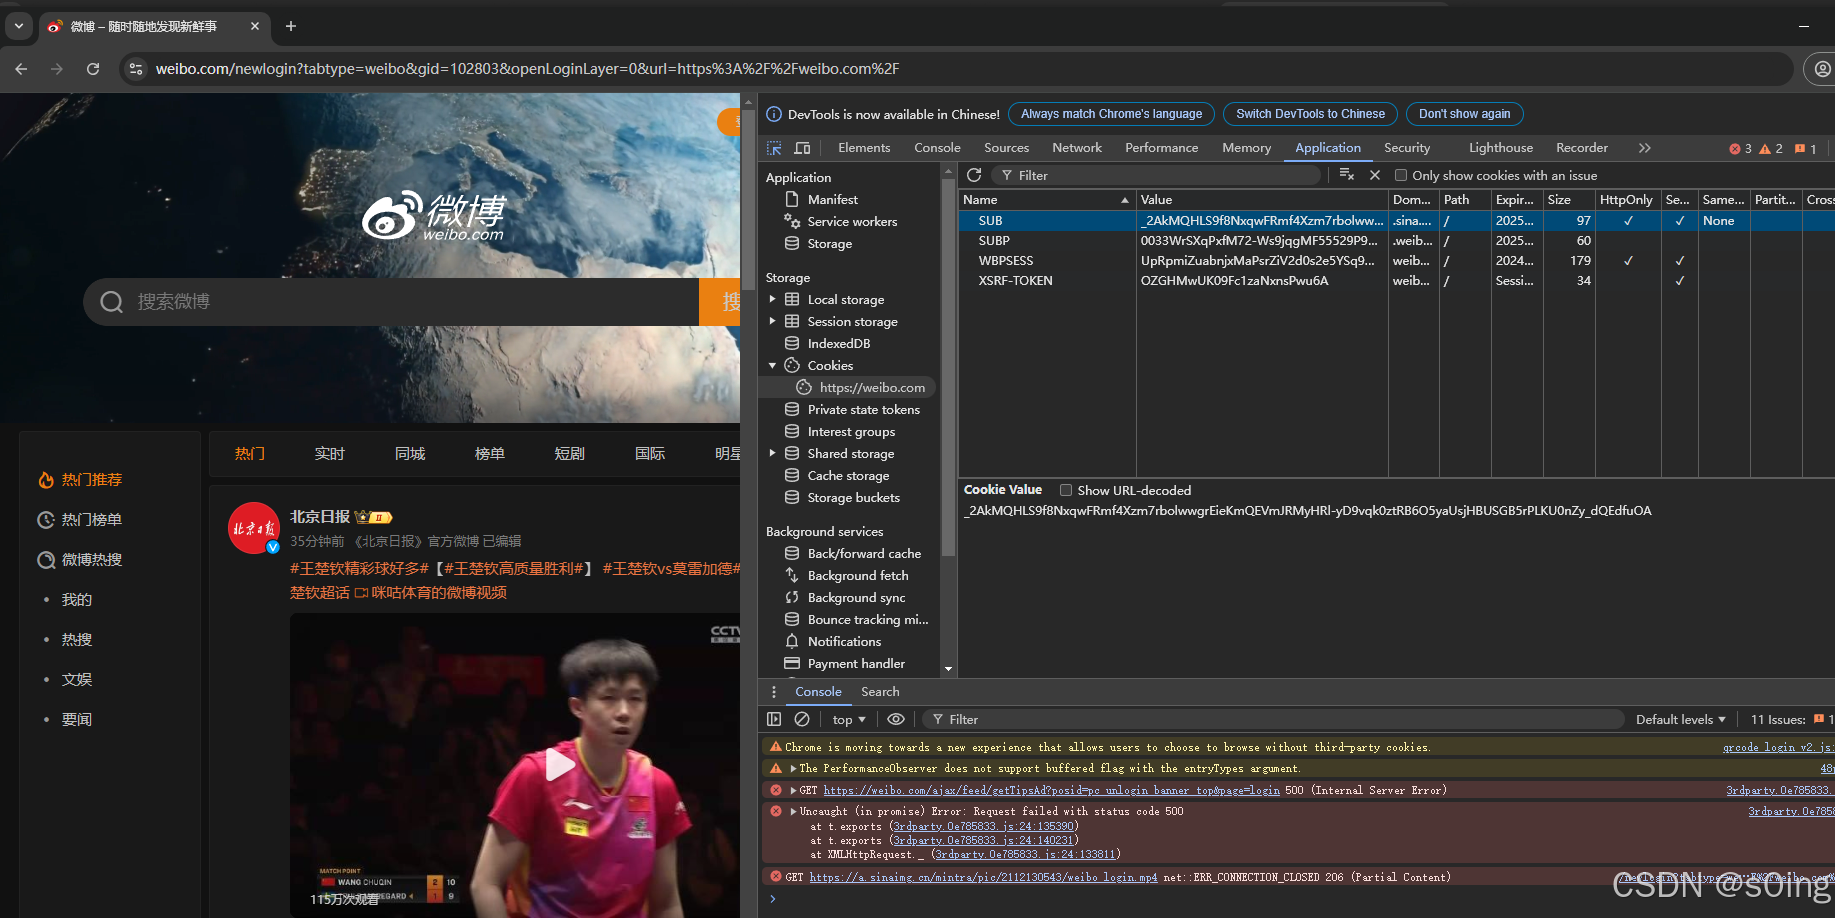The height and width of the screenshot is (918, 1835).
Task: Reload the page with refresh icon
Action: click(93, 69)
